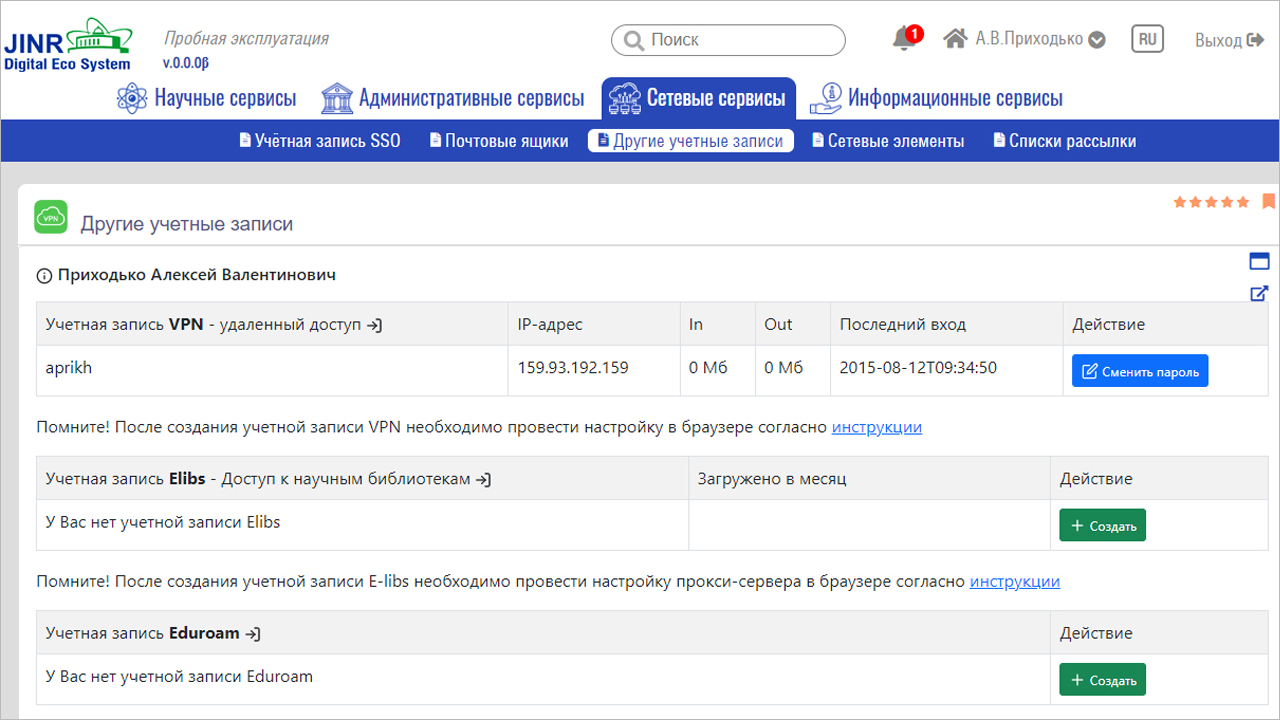Click the JINR Digital Eco System logo
The width and height of the screenshot is (1280, 720).
click(x=68, y=45)
